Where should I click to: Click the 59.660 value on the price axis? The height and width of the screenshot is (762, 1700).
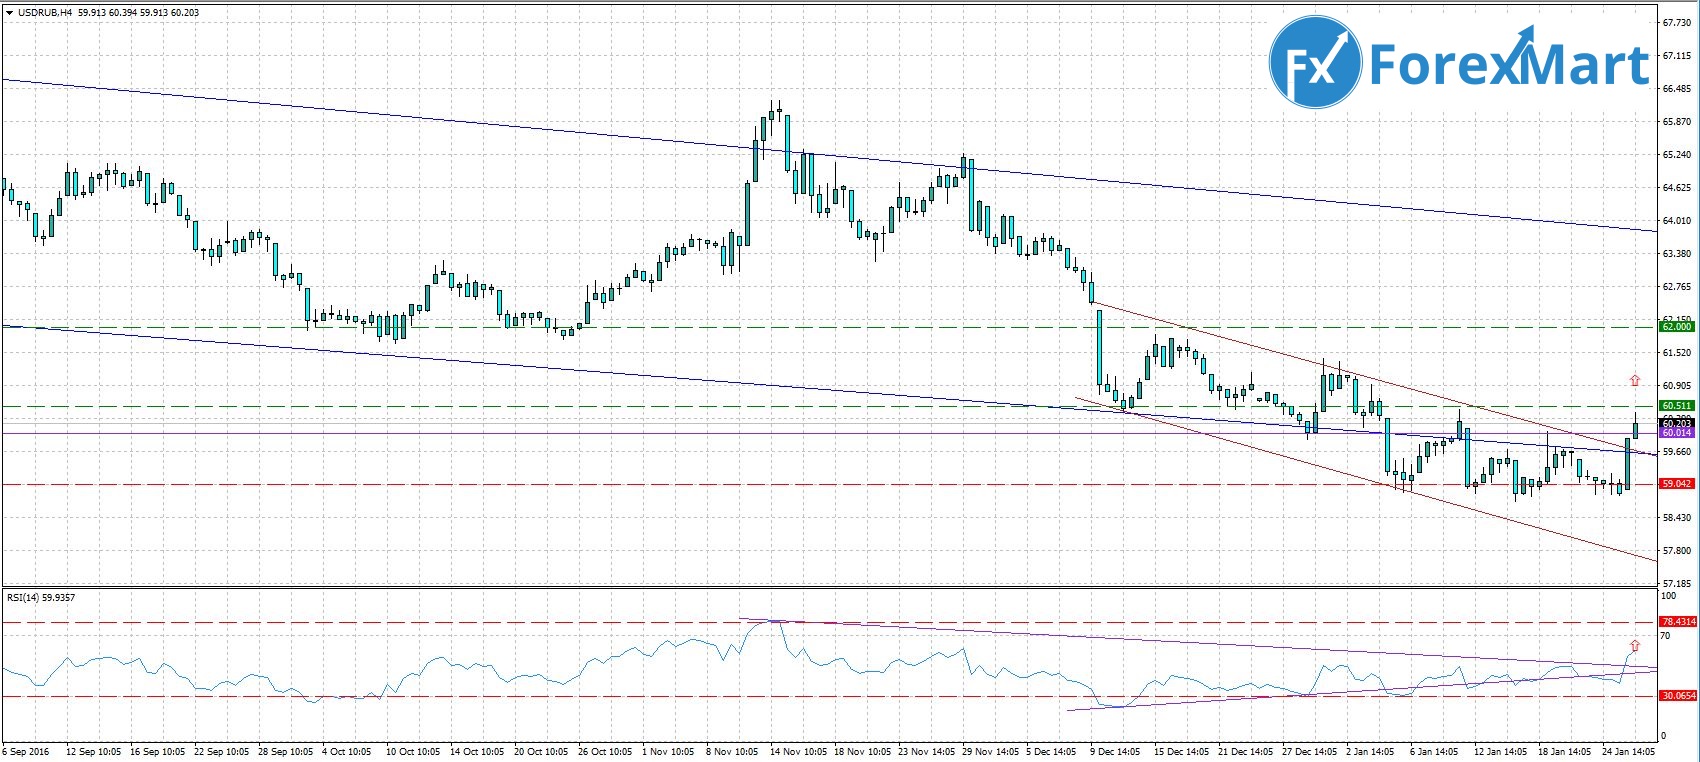[x=1676, y=452]
